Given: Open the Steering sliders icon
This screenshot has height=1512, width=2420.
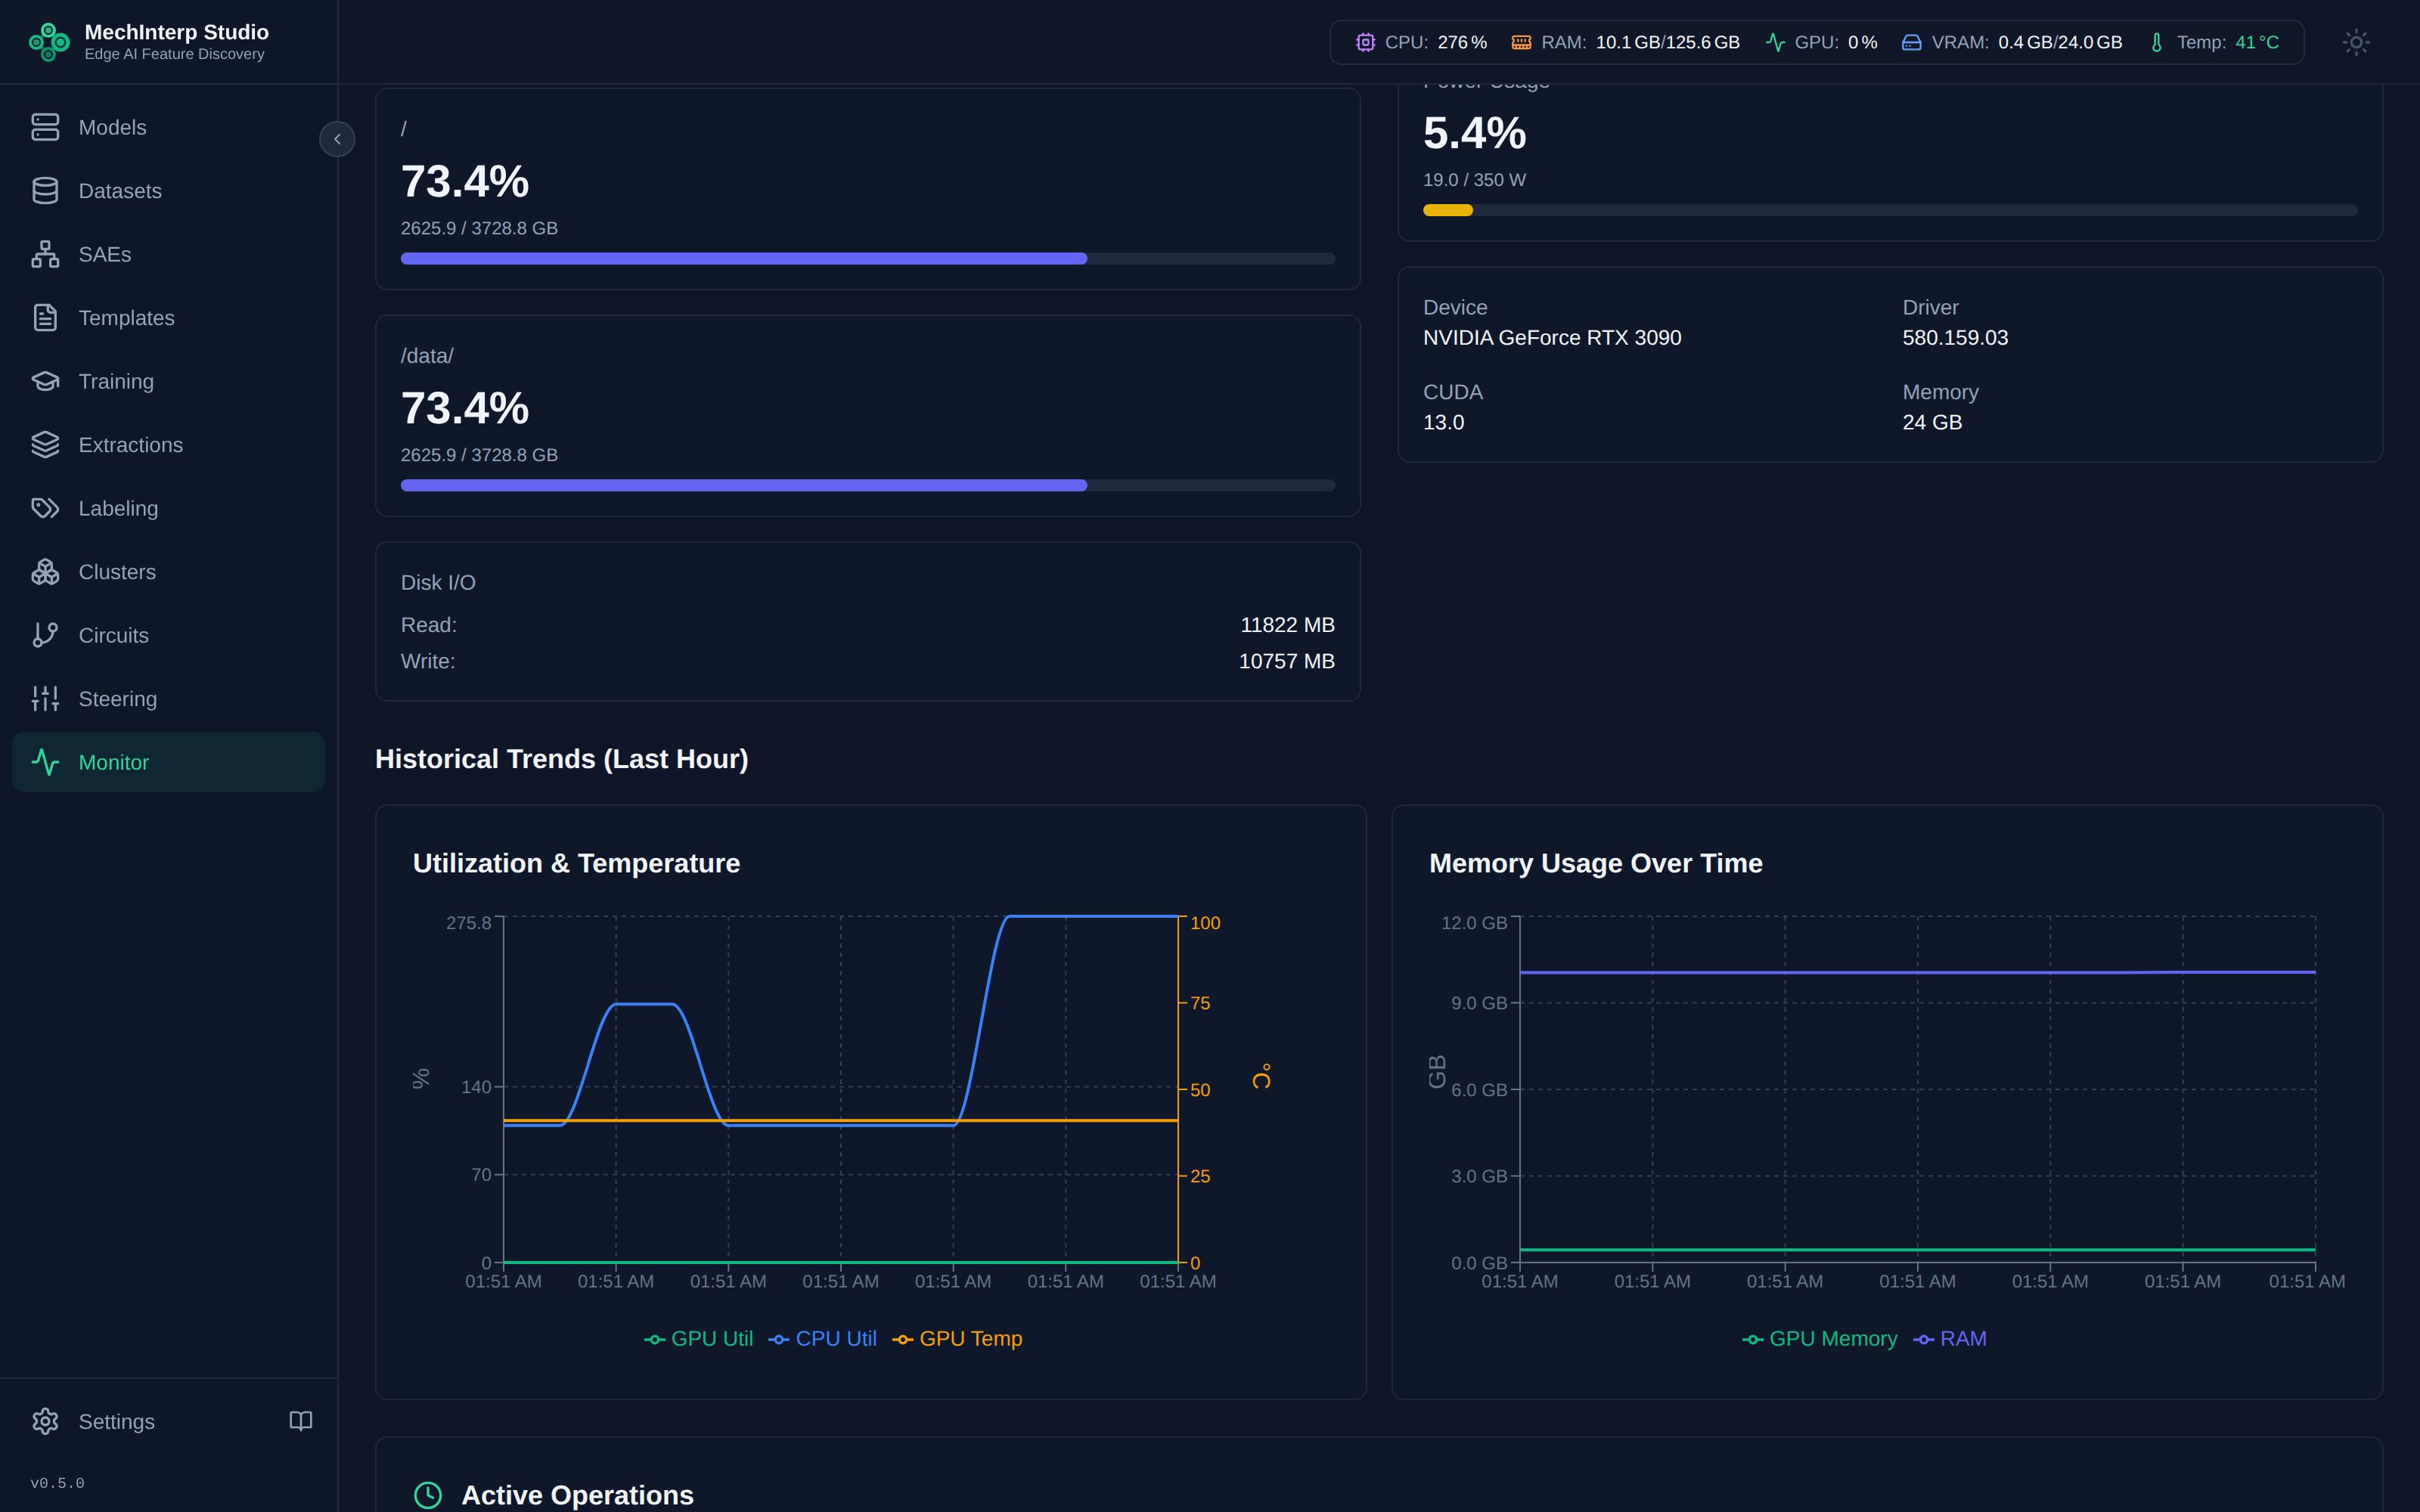Looking at the screenshot, I should click(45, 699).
